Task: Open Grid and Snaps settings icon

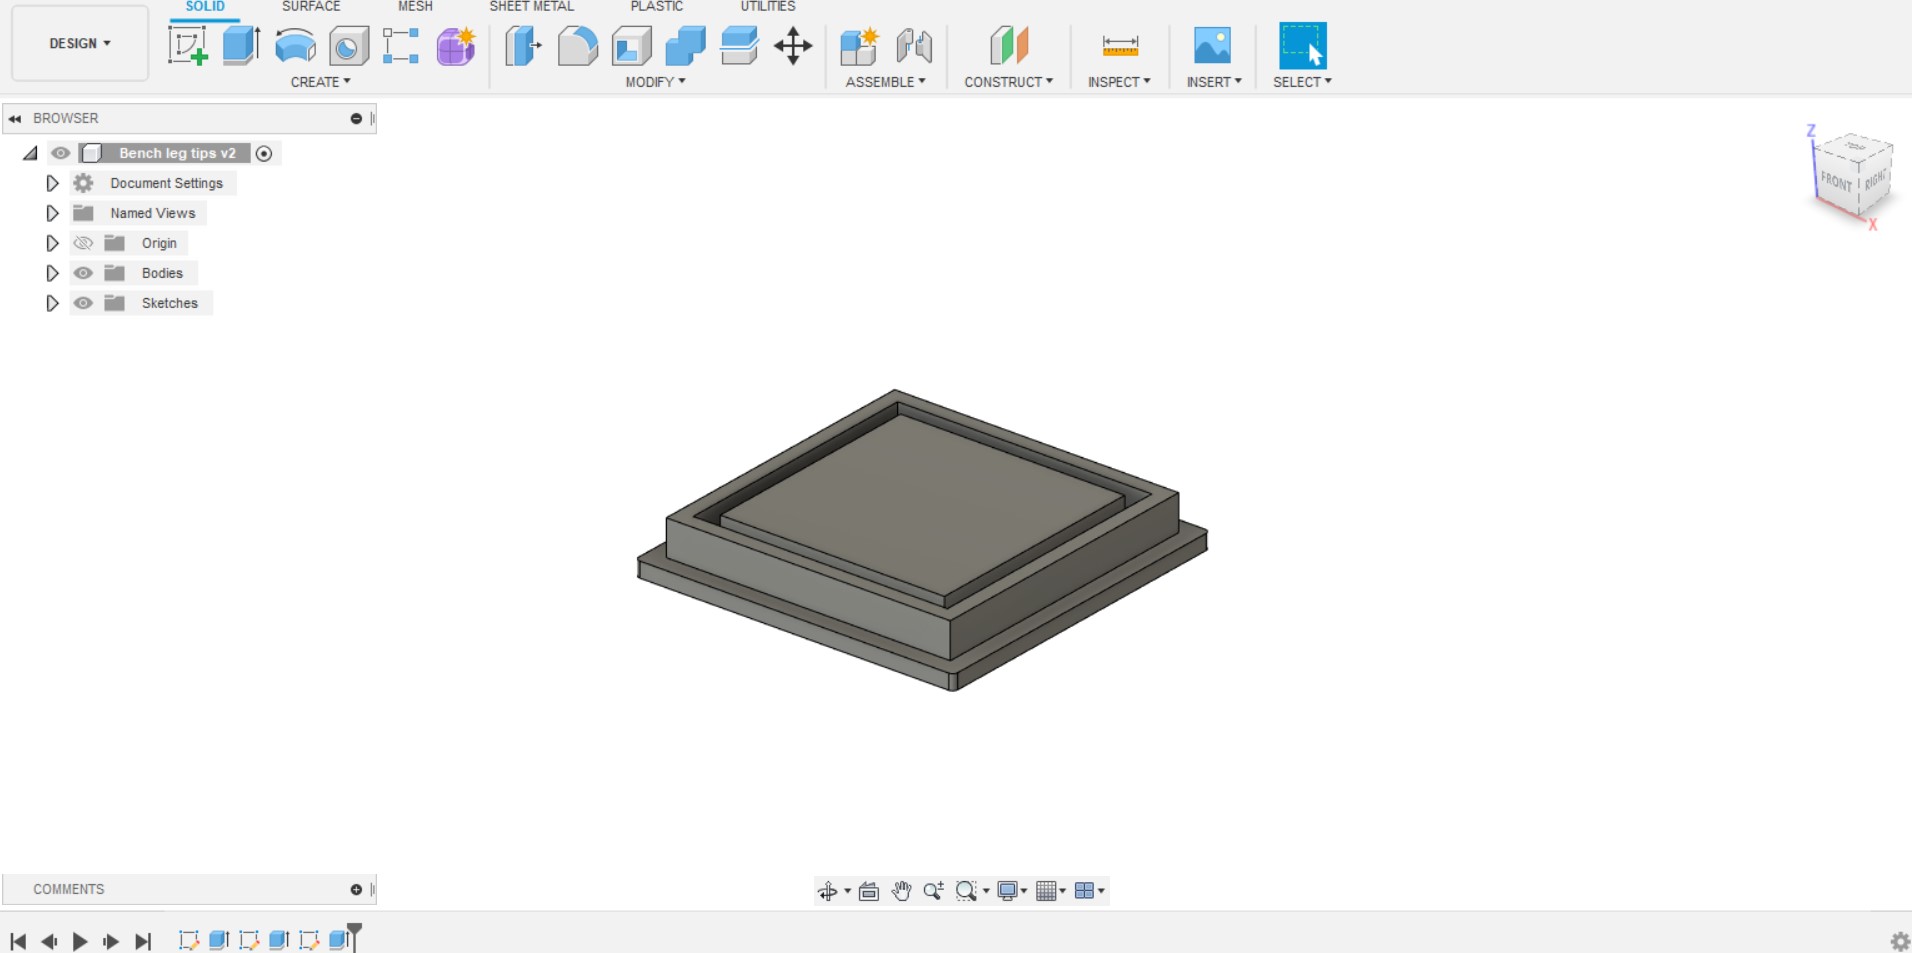Action: point(1047,891)
